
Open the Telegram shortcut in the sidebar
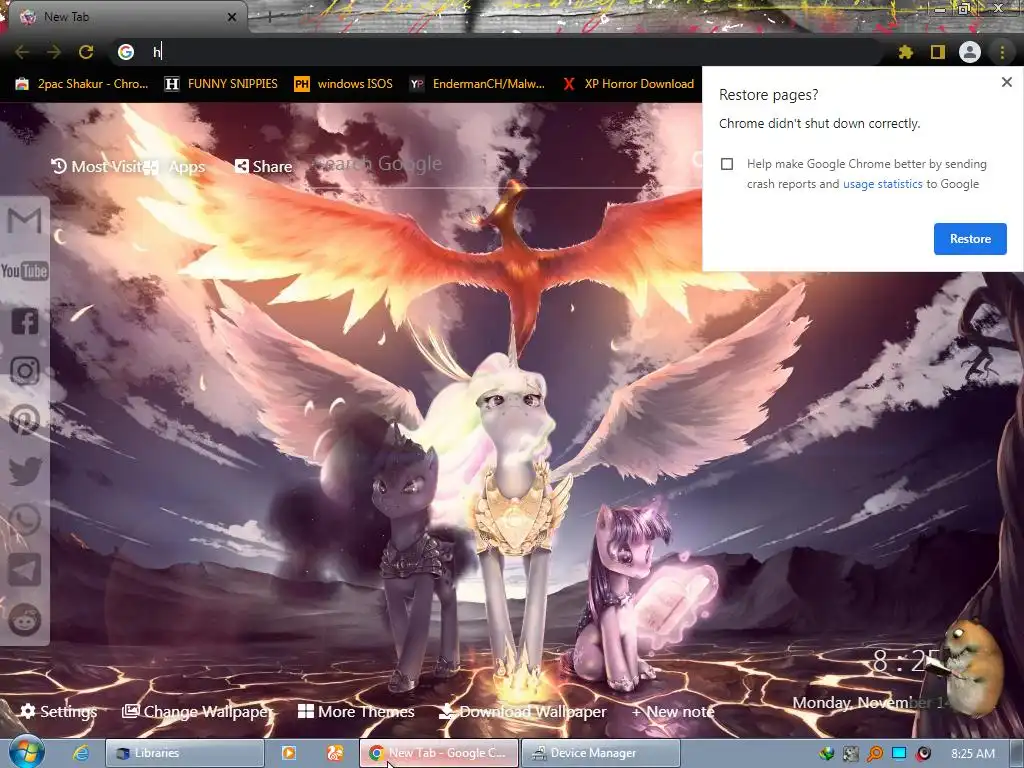click(24, 570)
